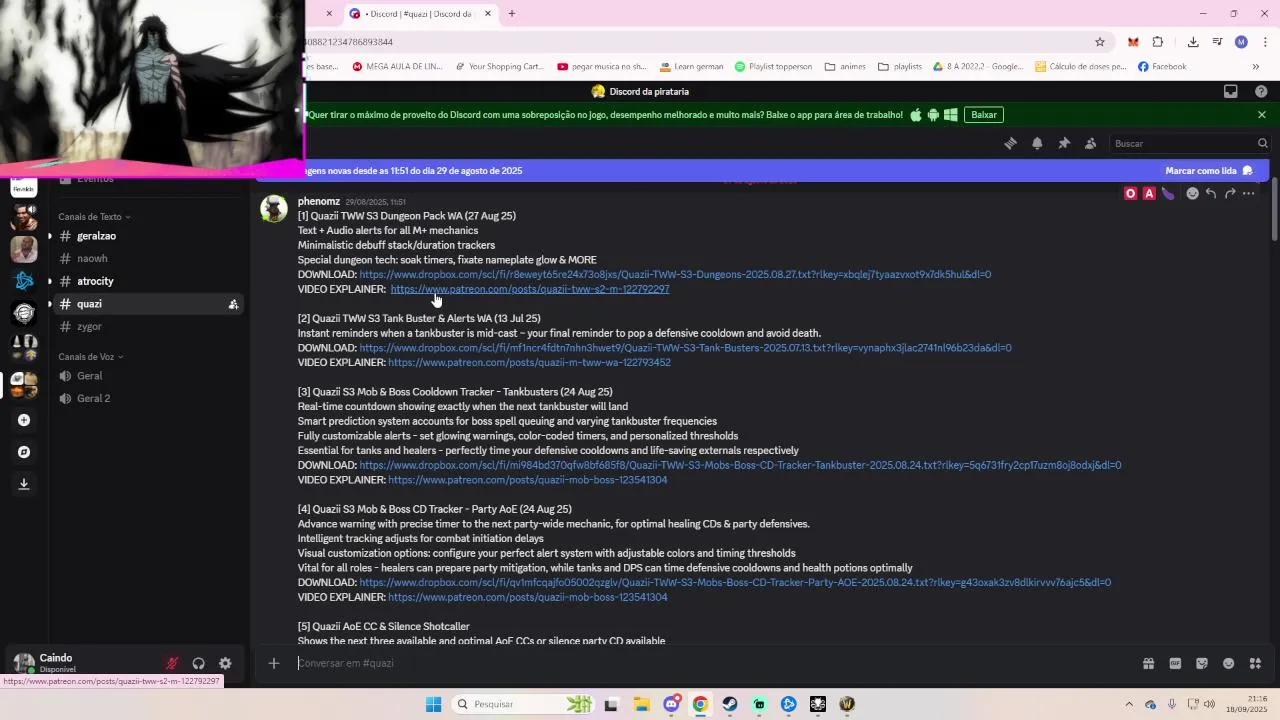Image resolution: width=1280 pixels, height=720 pixels.
Task: Dismiss the green download app banner
Action: coord(1262,114)
